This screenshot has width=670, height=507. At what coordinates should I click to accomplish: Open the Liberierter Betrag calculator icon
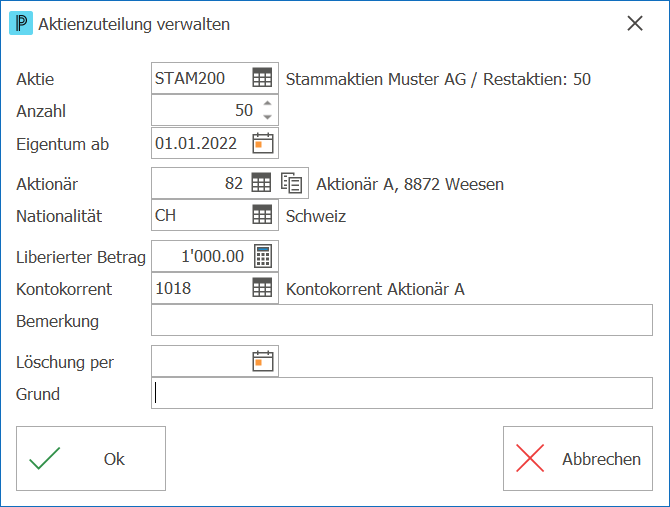263,256
